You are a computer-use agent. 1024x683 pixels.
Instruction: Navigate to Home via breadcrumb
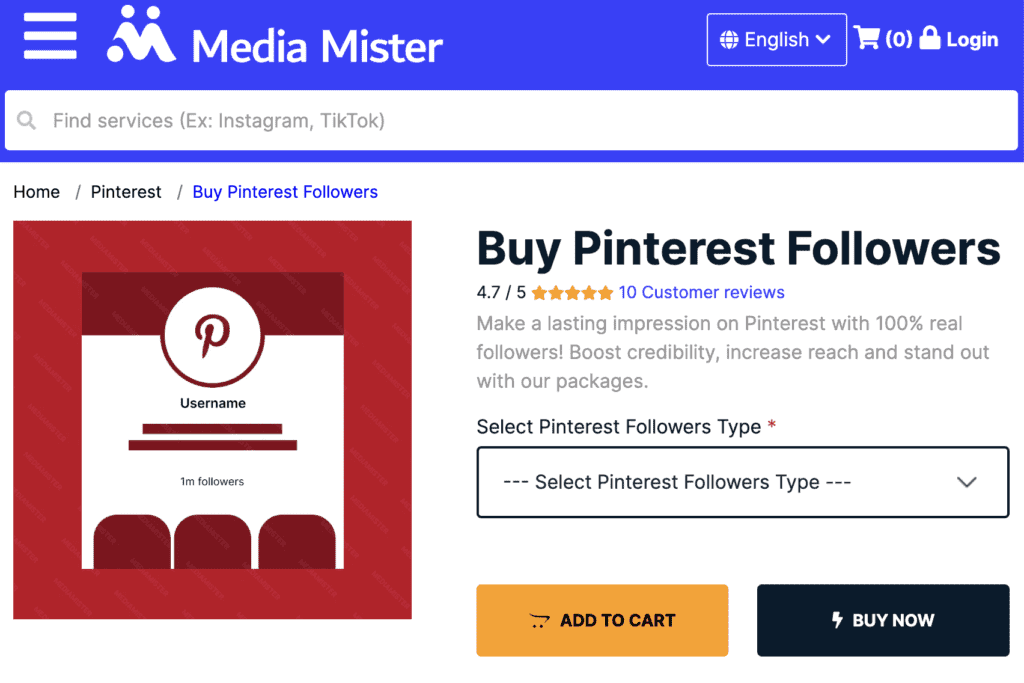point(36,191)
